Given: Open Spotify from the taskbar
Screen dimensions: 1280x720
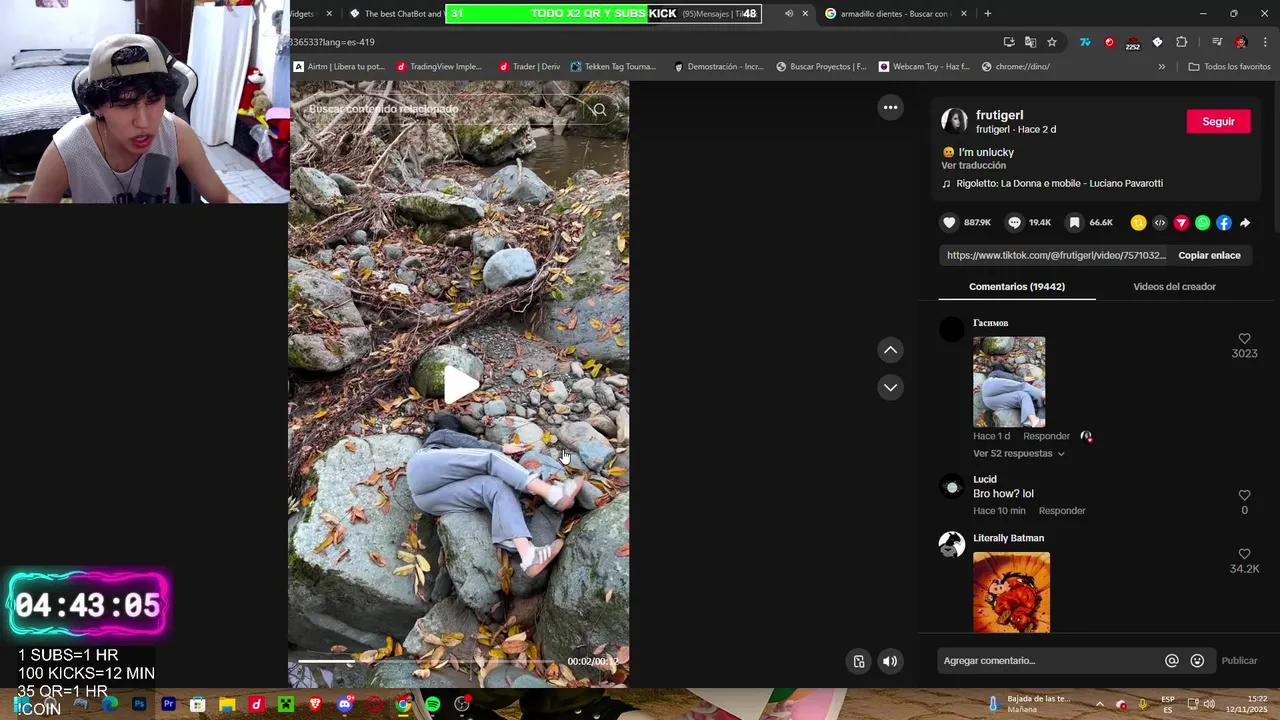Looking at the screenshot, I should pyautogui.click(x=432, y=705).
